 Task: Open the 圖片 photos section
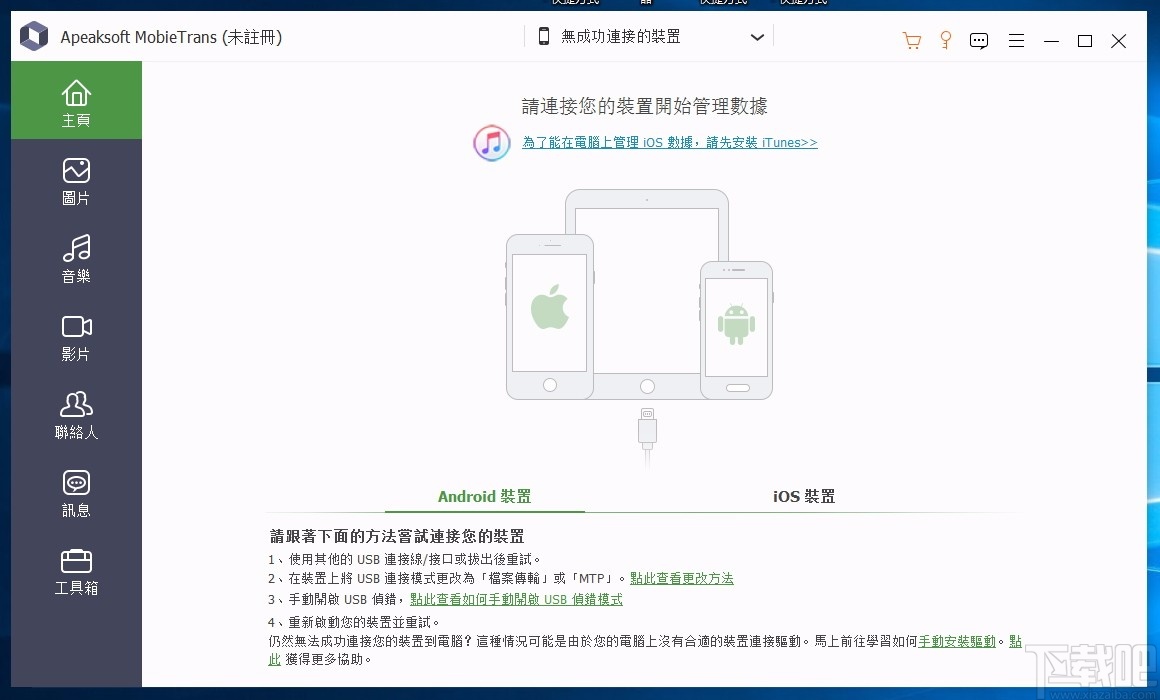[76, 181]
